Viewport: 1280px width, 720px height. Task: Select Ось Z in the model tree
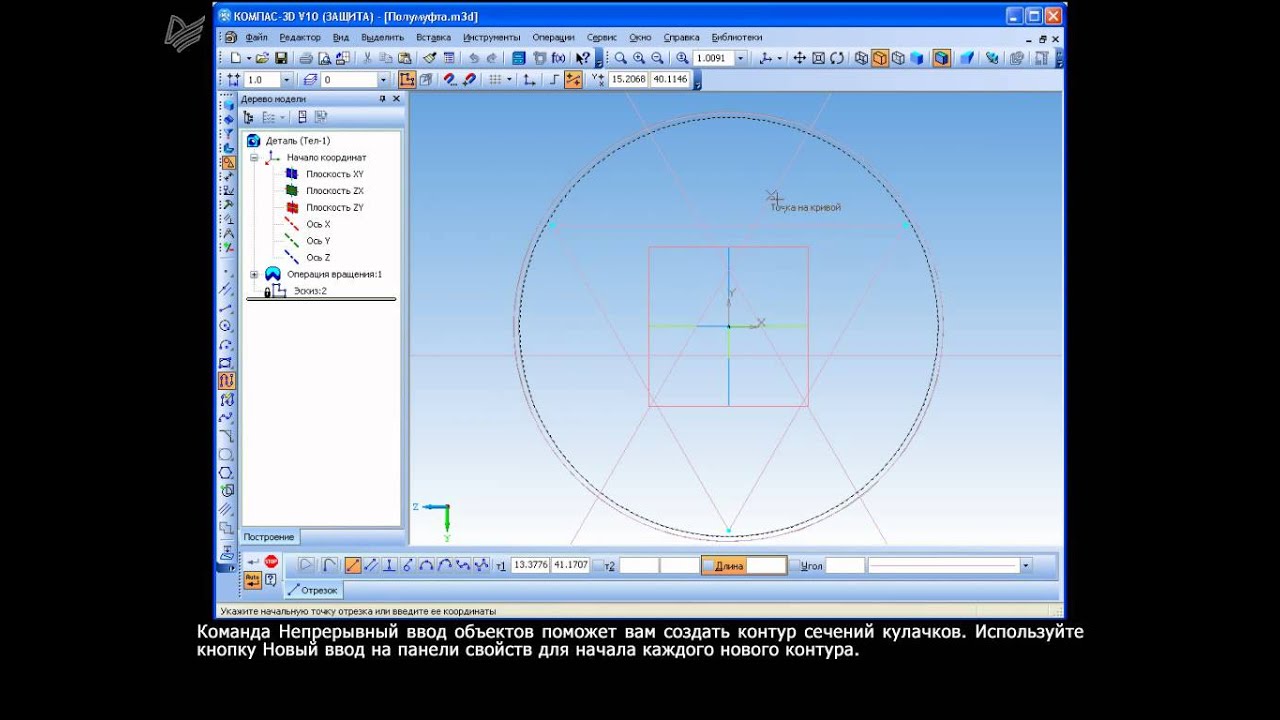coord(318,258)
